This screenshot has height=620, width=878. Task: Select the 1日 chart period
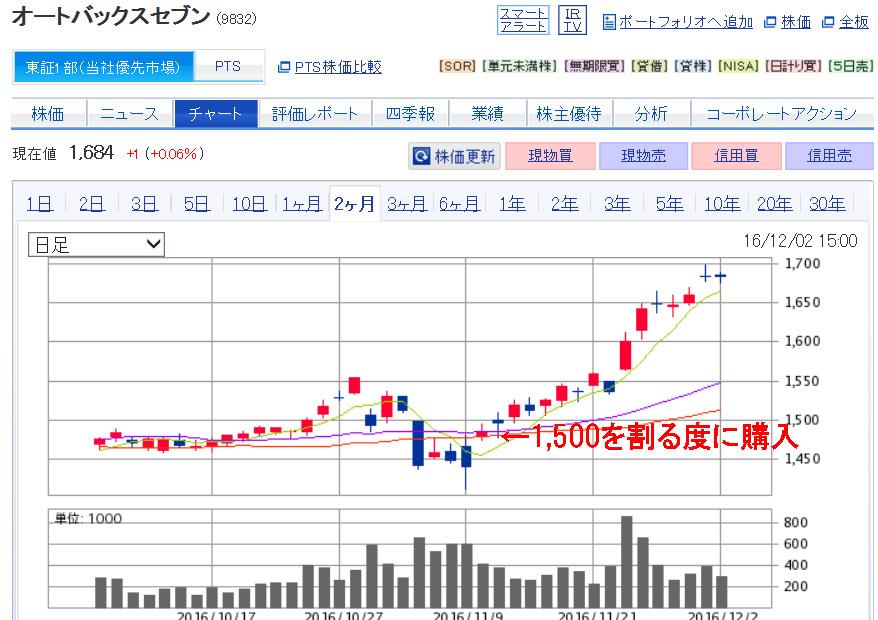pos(39,204)
